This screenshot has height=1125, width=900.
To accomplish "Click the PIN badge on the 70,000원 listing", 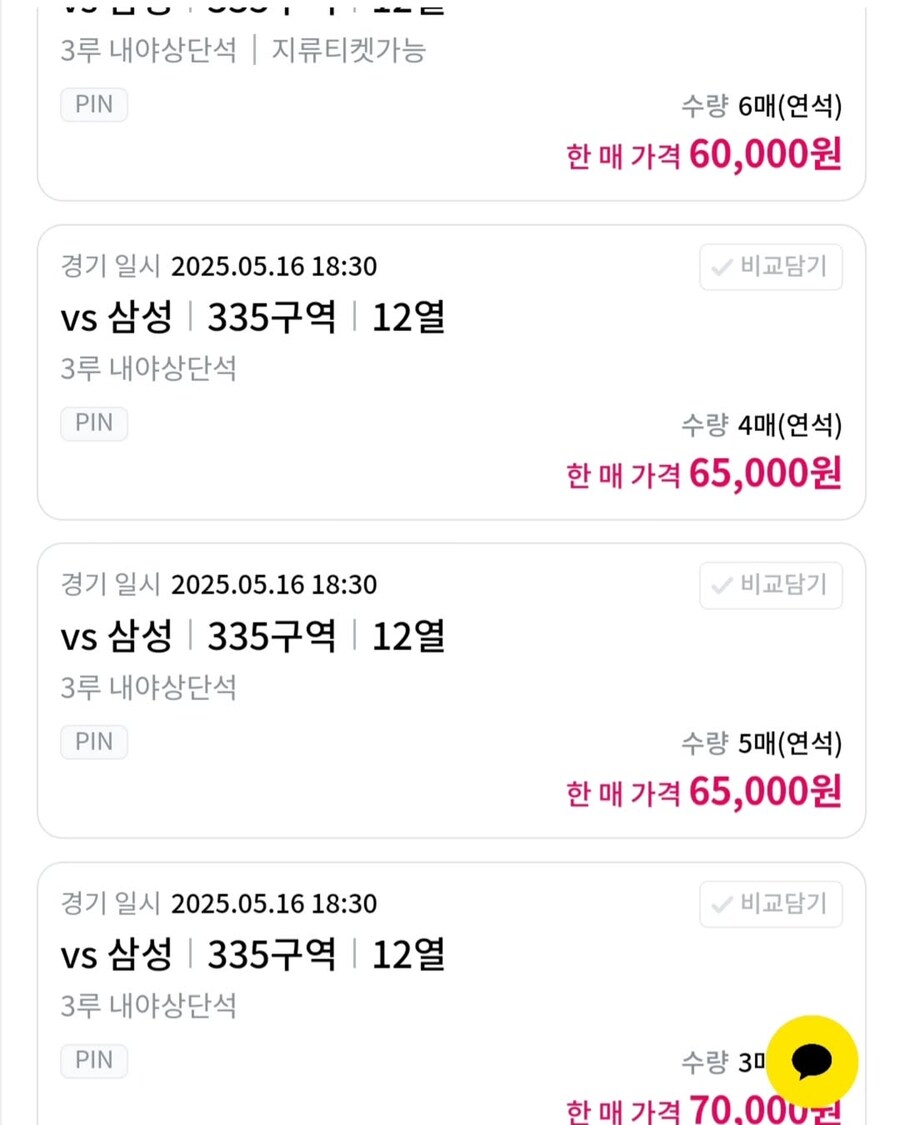I will click(94, 1060).
